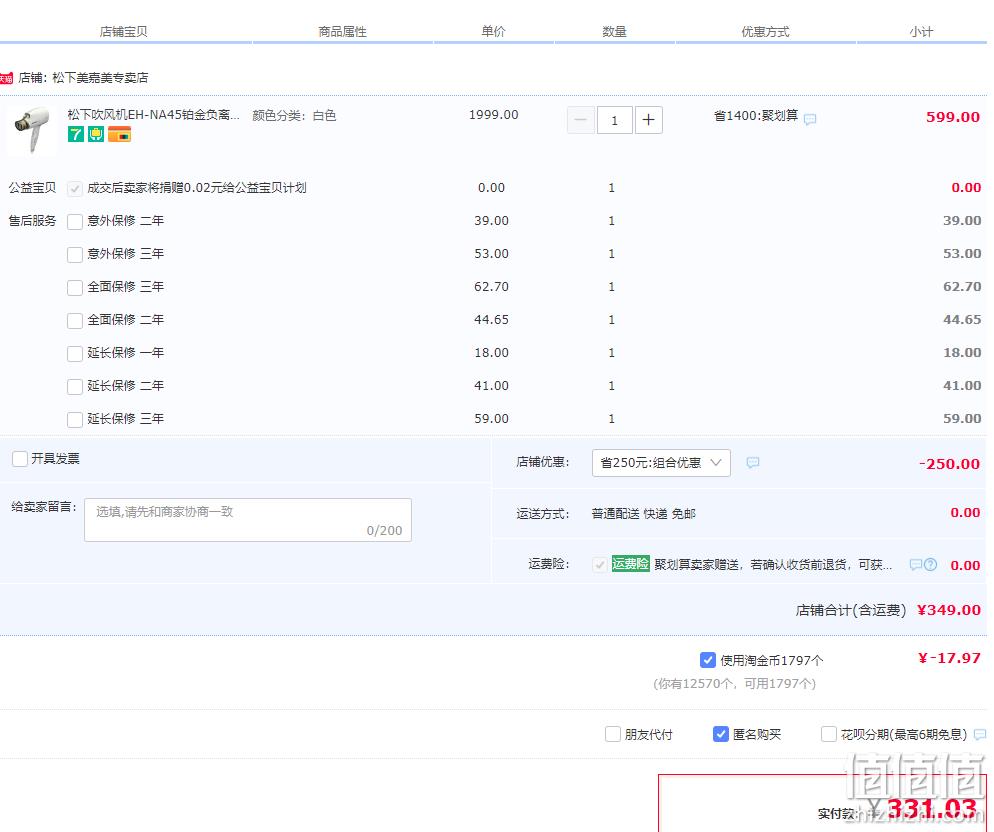Click the 商品属性 column header

click(x=342, y=32)
